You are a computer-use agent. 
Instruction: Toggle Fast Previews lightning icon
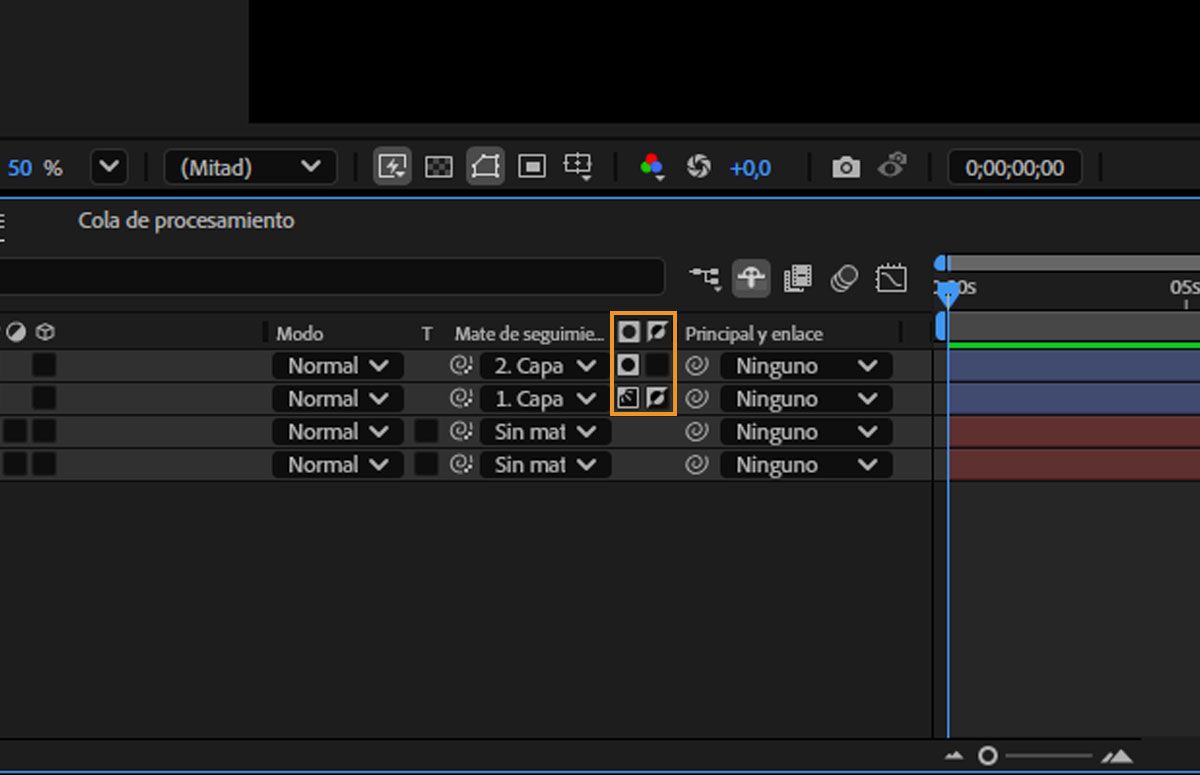392,167
